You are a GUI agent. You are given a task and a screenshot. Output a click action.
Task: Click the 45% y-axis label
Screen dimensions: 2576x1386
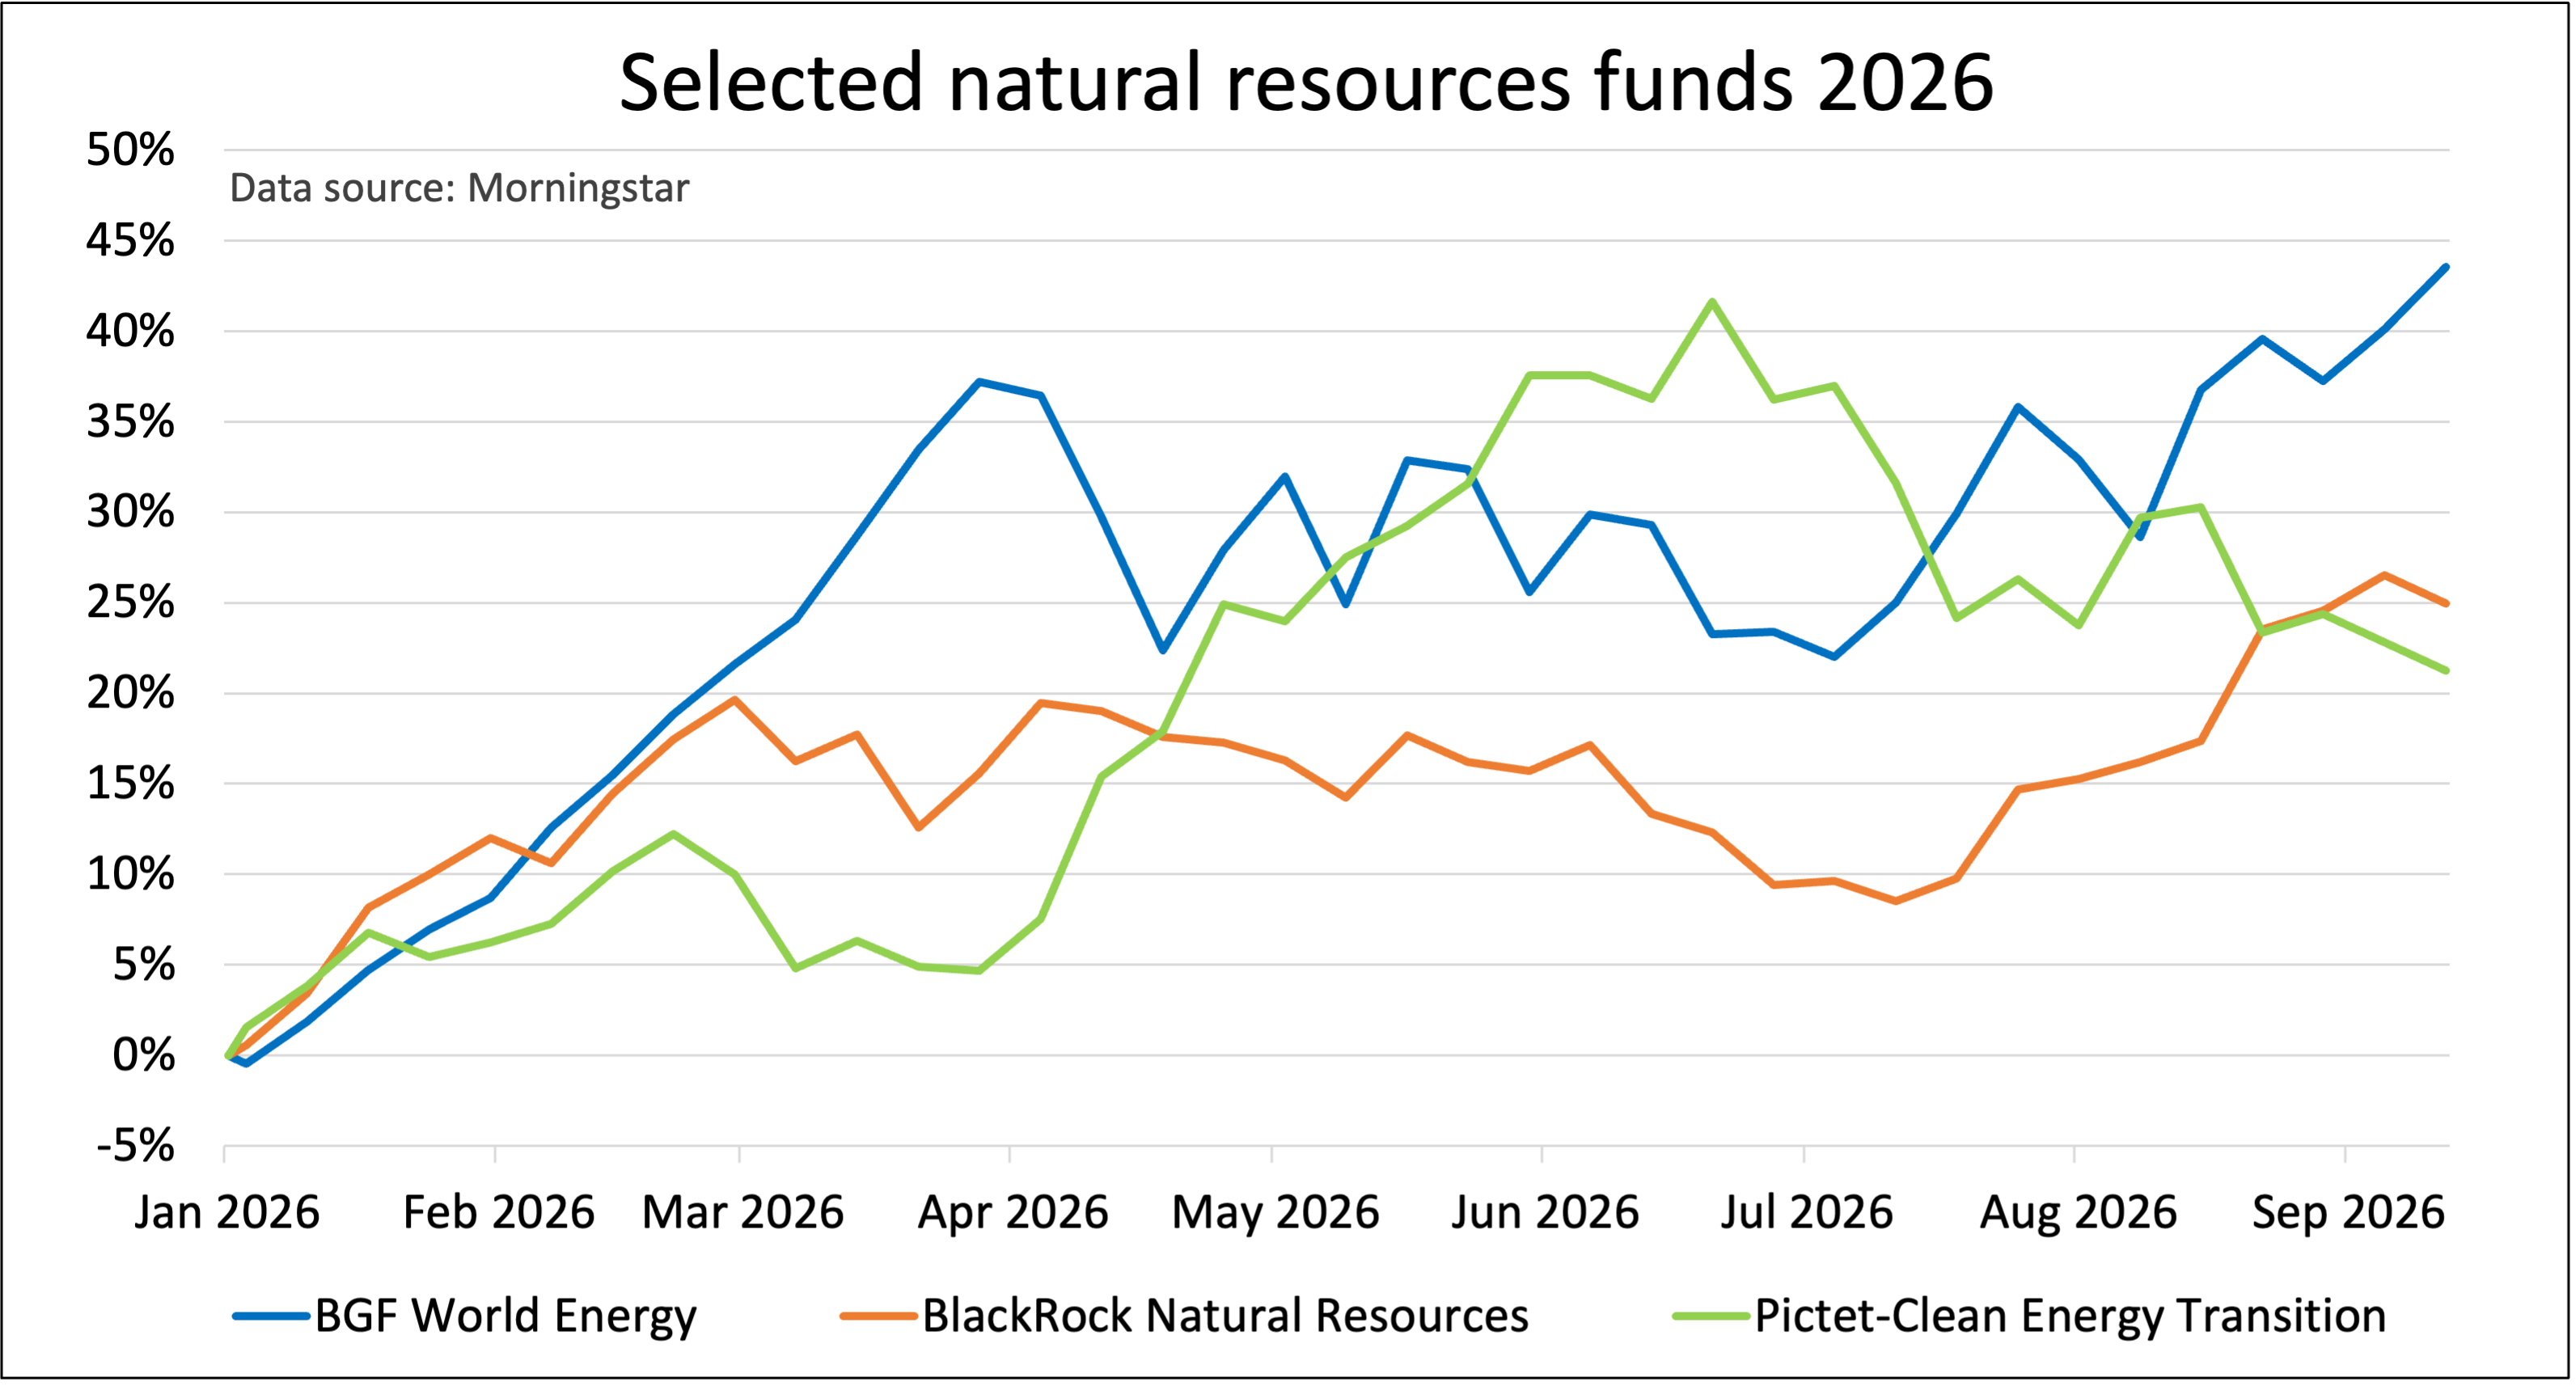[130, 241]
